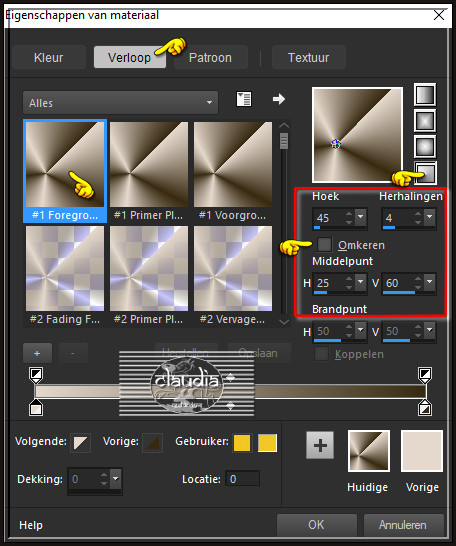Click the arrow icon beside category list
Viewport: 456px width, 546px height.
278,99
